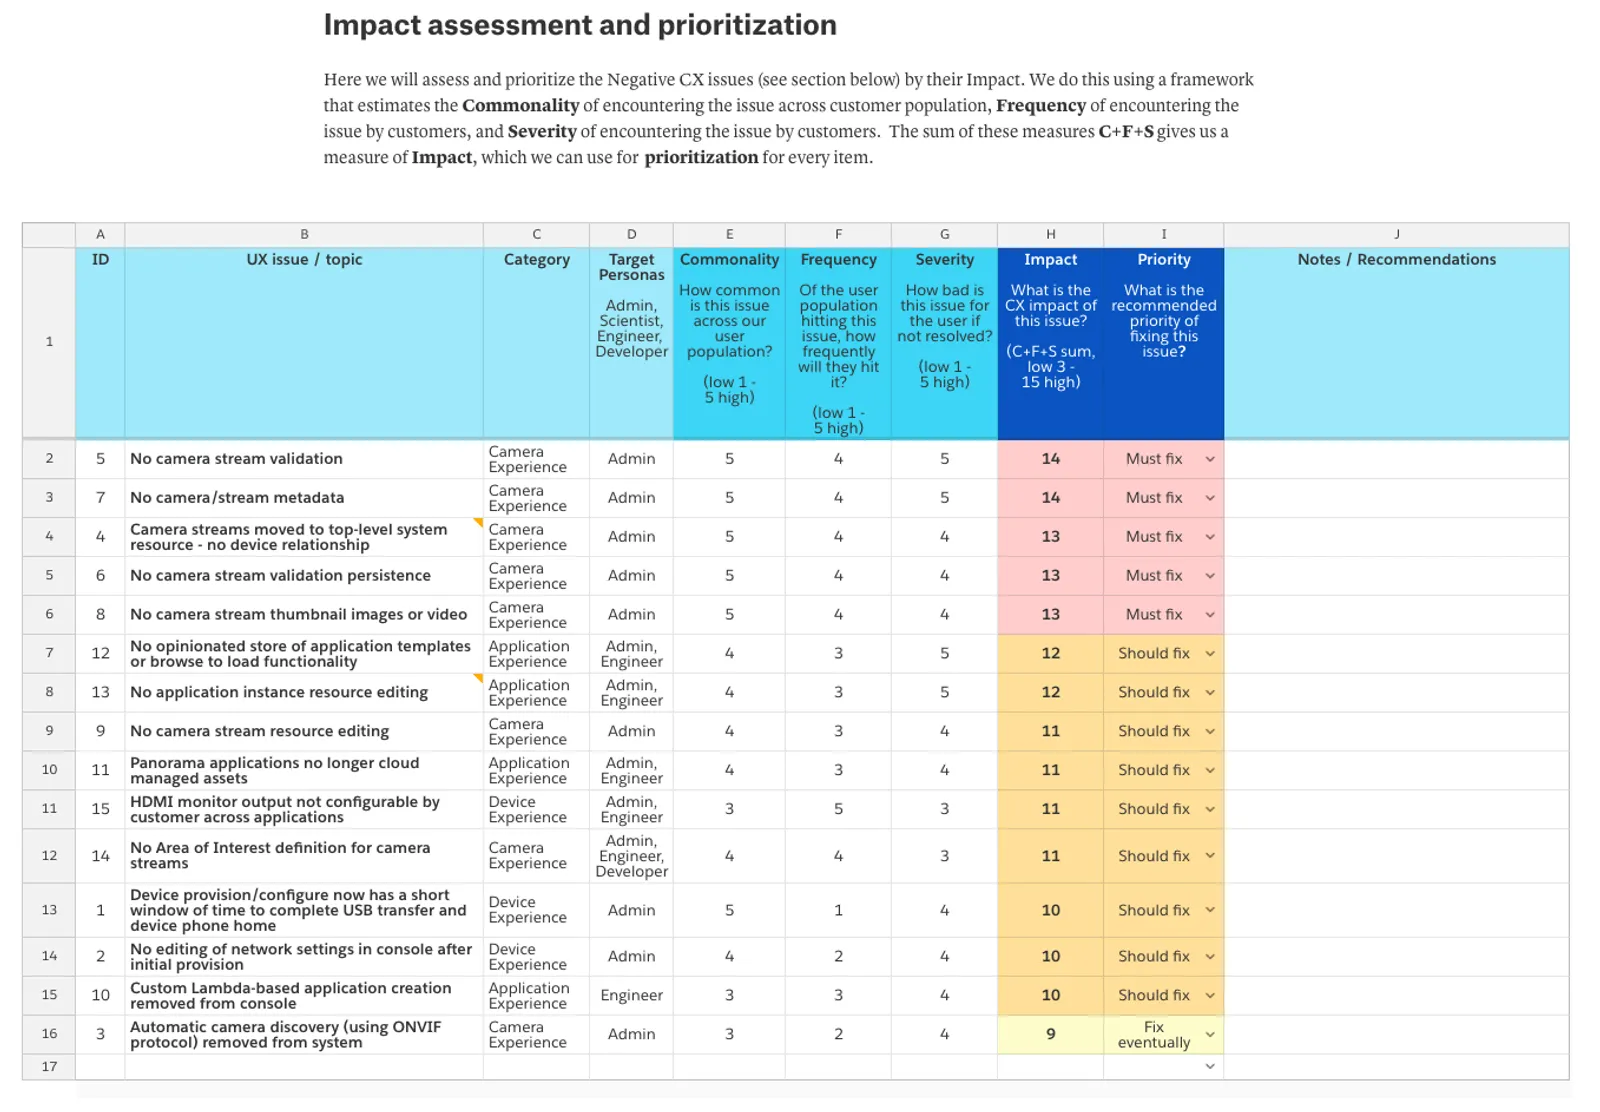Open priority dropdown for application instance editing row
This screenshot has width=1600, height=1112.
(1210, 693)
